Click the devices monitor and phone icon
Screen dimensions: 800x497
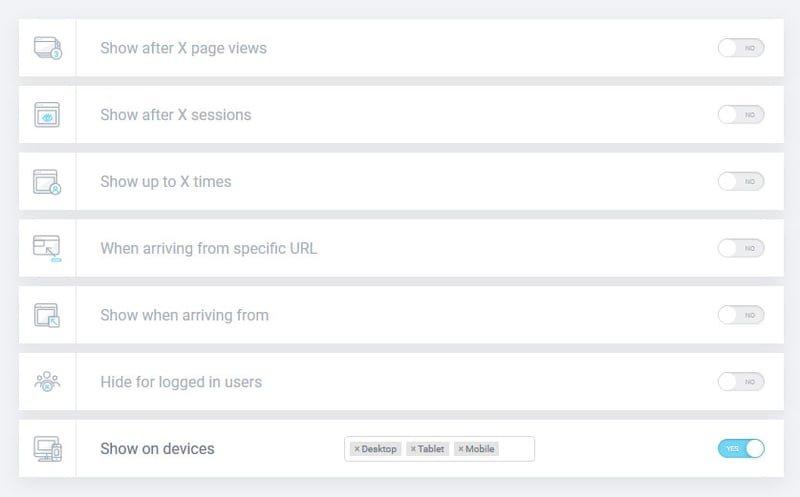(x=47, y=449)
